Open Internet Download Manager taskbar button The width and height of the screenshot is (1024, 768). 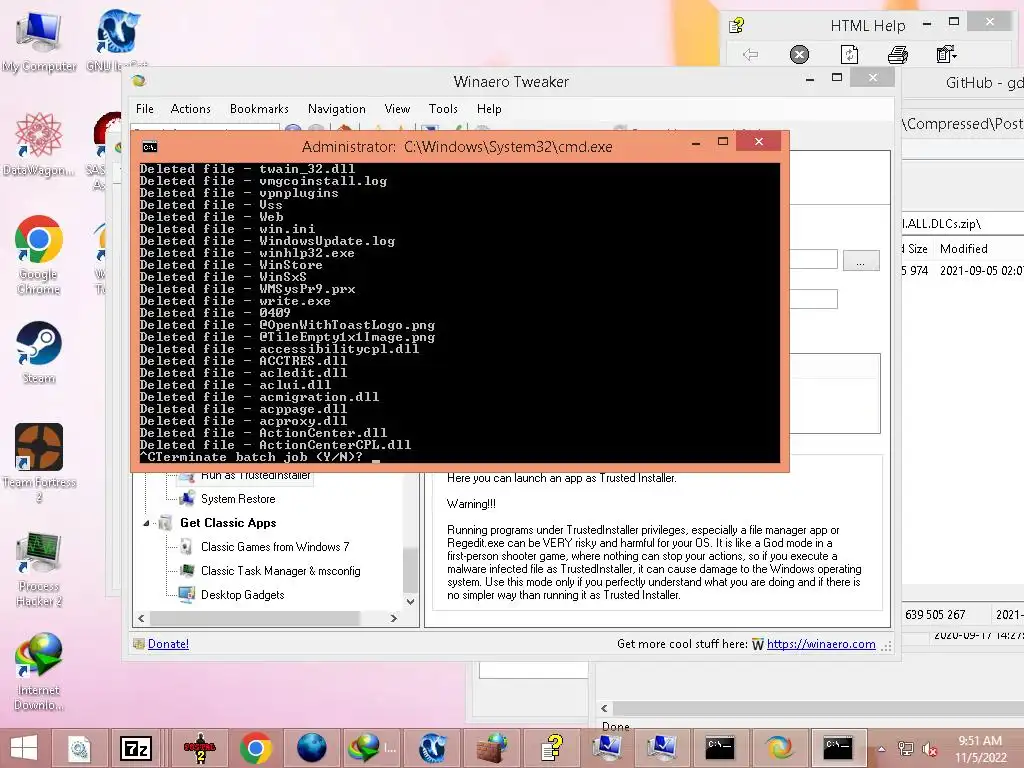tap(372, 748)
